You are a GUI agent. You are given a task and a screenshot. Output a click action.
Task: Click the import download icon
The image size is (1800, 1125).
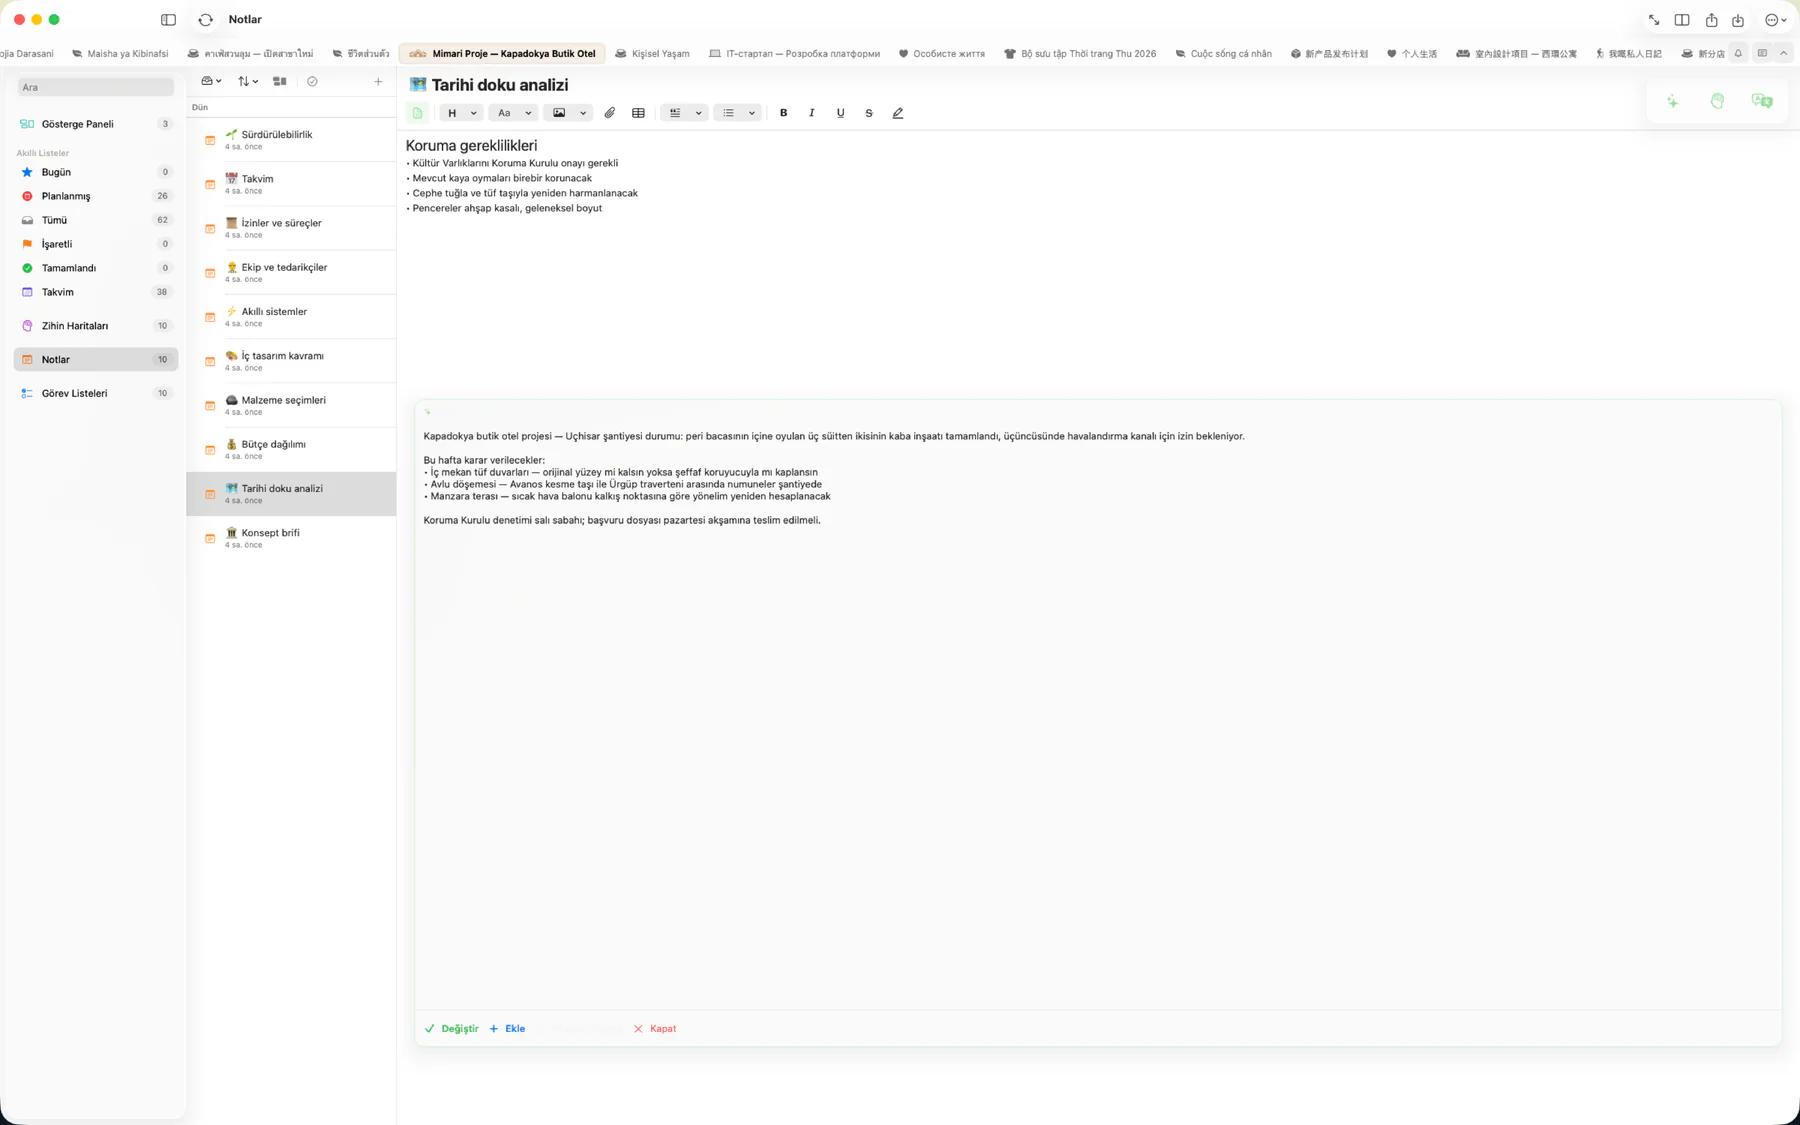coord(1738,20)
